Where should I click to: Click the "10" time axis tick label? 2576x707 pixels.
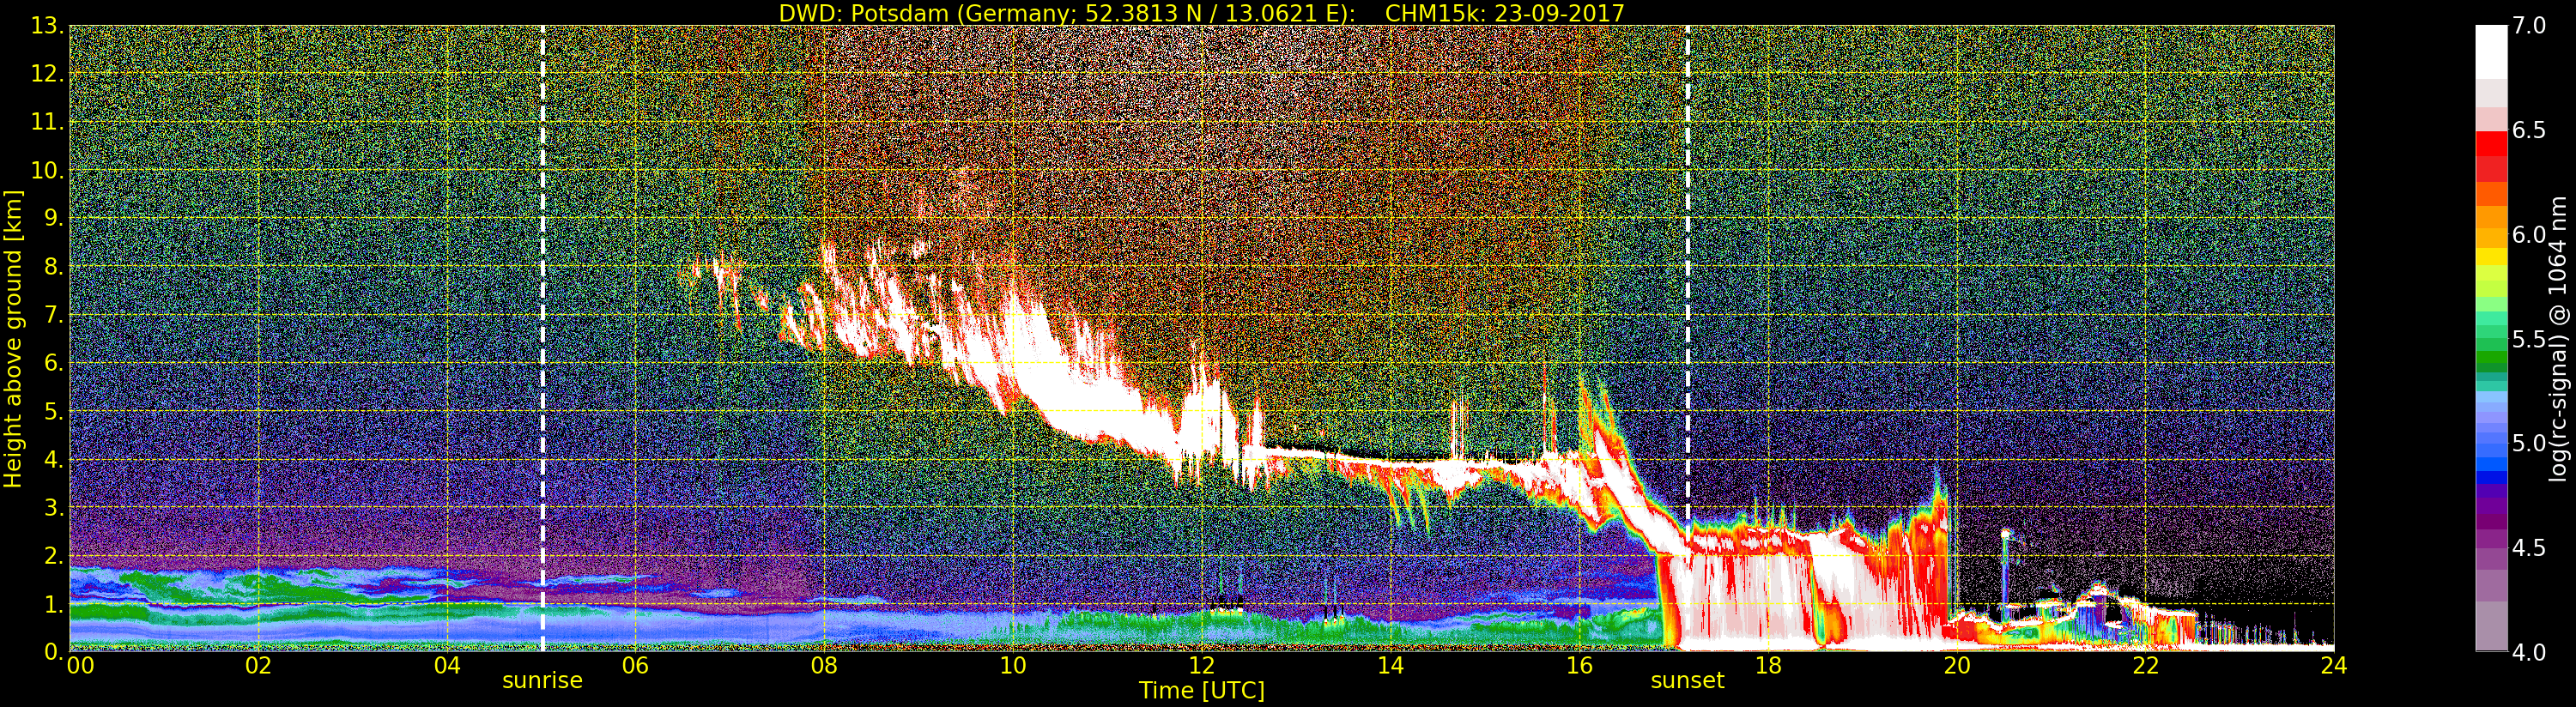tap(1013, 666)
